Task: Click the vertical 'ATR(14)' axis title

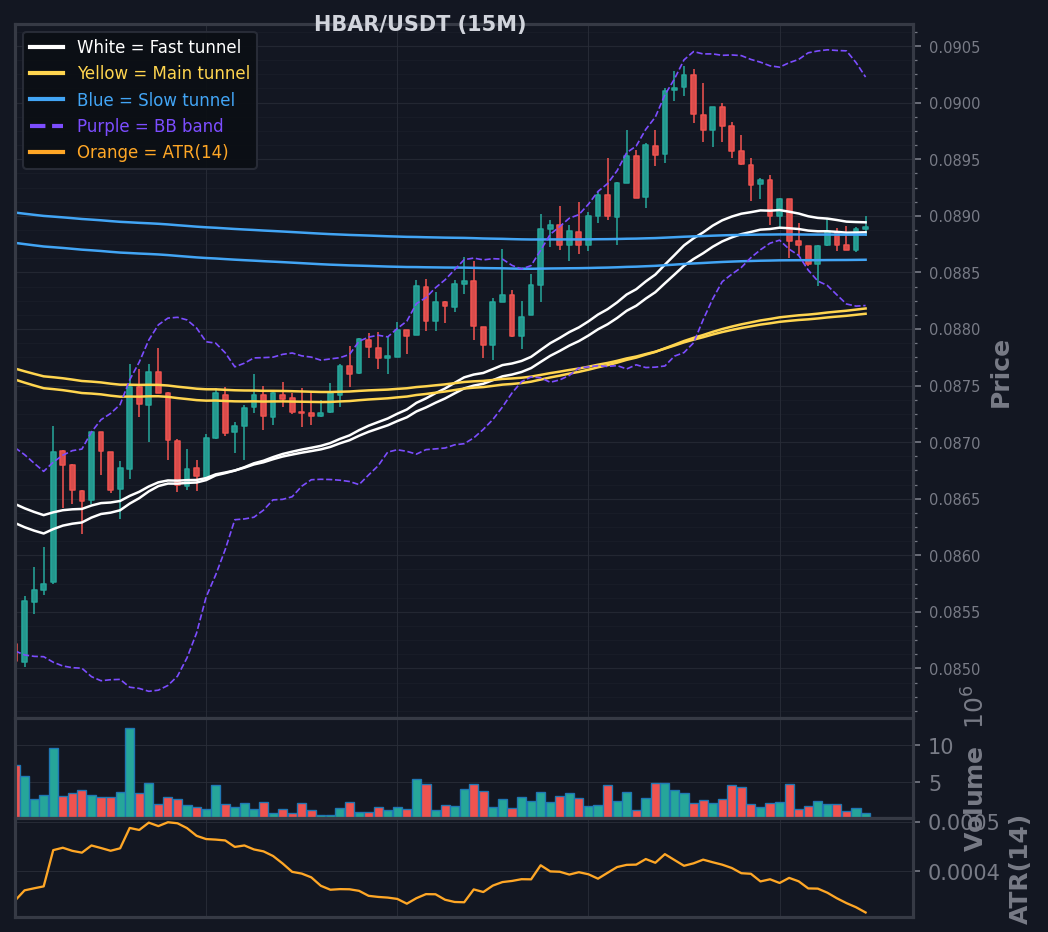Action: 1017,869
